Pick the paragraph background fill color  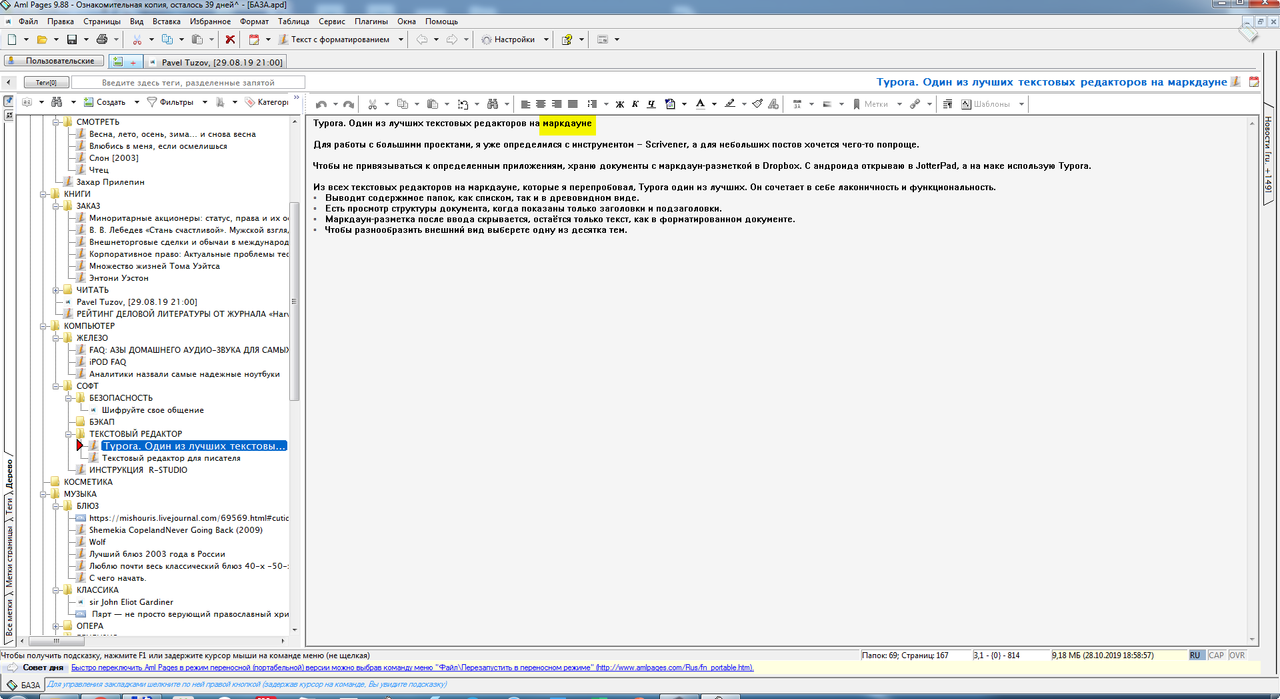point(670,103)
